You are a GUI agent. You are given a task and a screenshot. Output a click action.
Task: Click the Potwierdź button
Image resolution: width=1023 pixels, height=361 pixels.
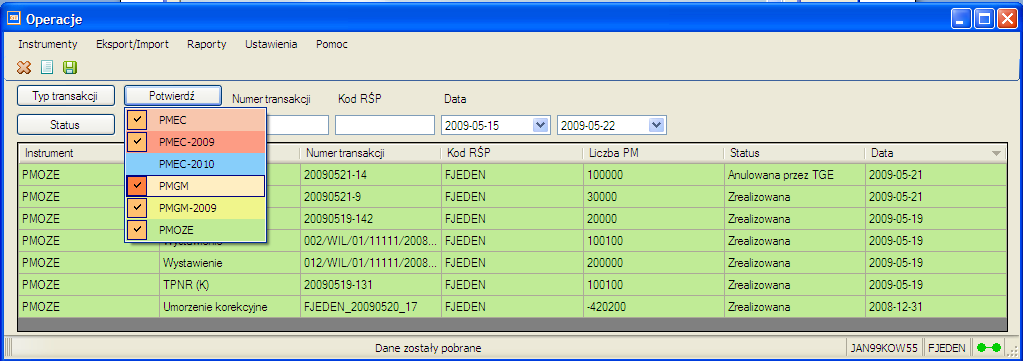click(x=173, y=95)
